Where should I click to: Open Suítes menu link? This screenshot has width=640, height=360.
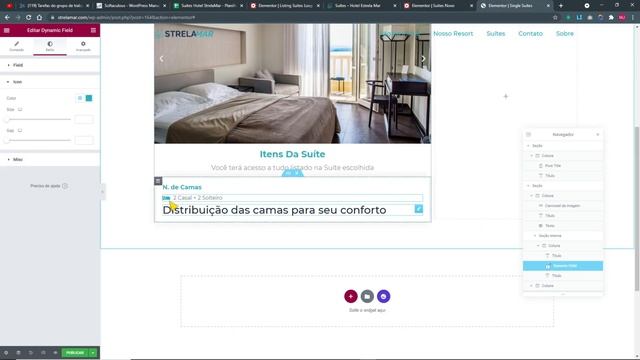[496, 33]
